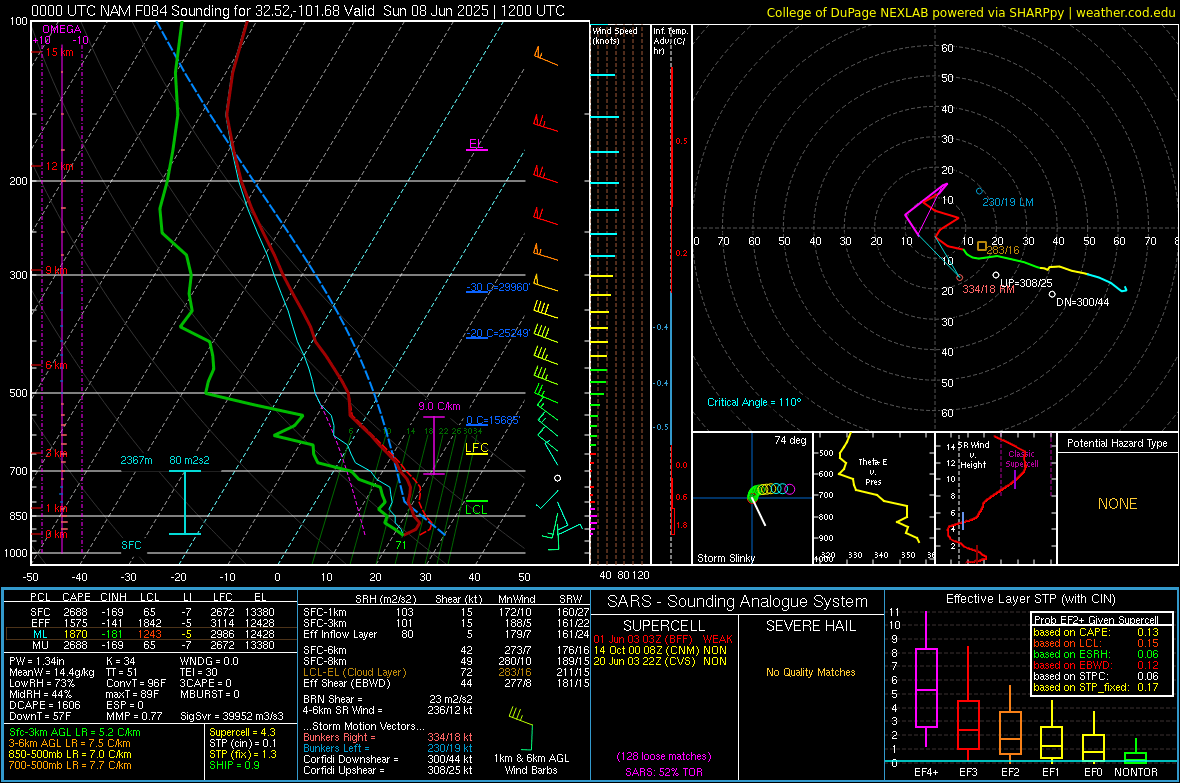Screen dimensions: 1180x783
Task: Click the 1km & 6km AGL wind barb icon
Action: [x=522, y=727]
